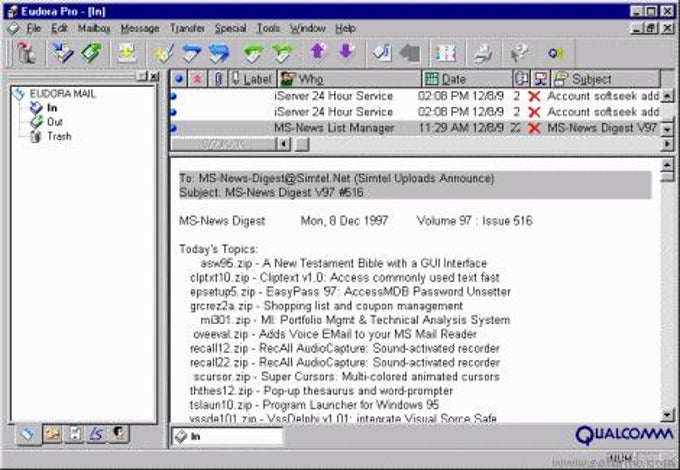Click the message list scroll-up arrow
680x470 pixels.
point(667,95)
